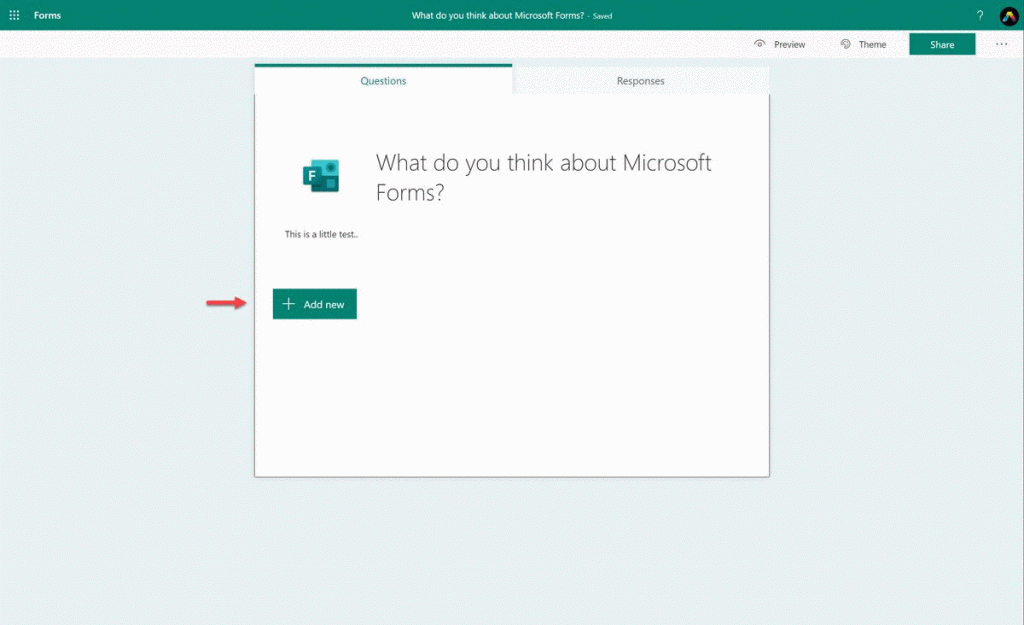Select the form title heading text
Screen dimensions: 1024x625
click(x=543, y=177)
